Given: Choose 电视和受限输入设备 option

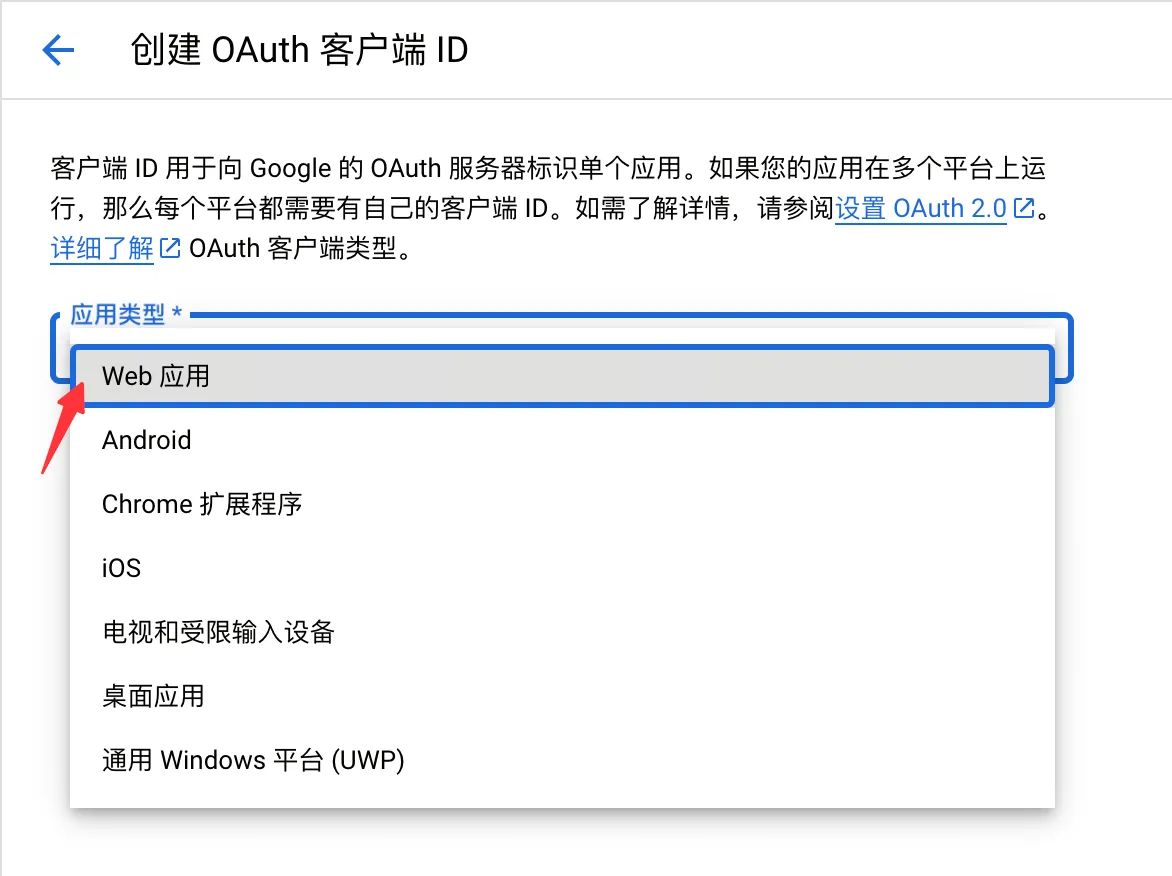Looking at the screenshot, I should (x=562, y=632).
